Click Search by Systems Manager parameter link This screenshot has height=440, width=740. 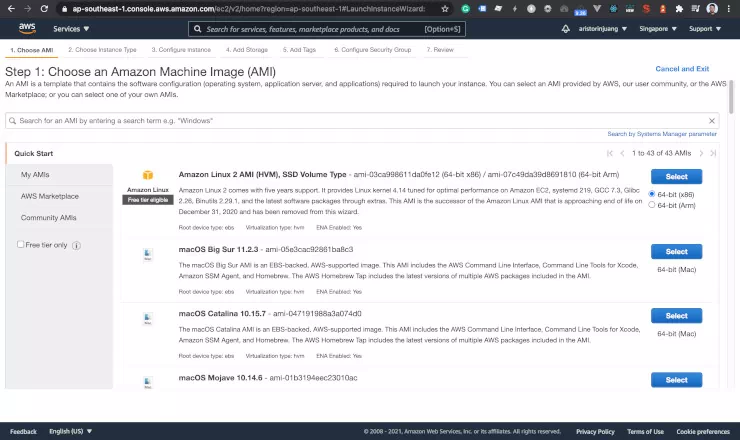(x=662, y=134)
